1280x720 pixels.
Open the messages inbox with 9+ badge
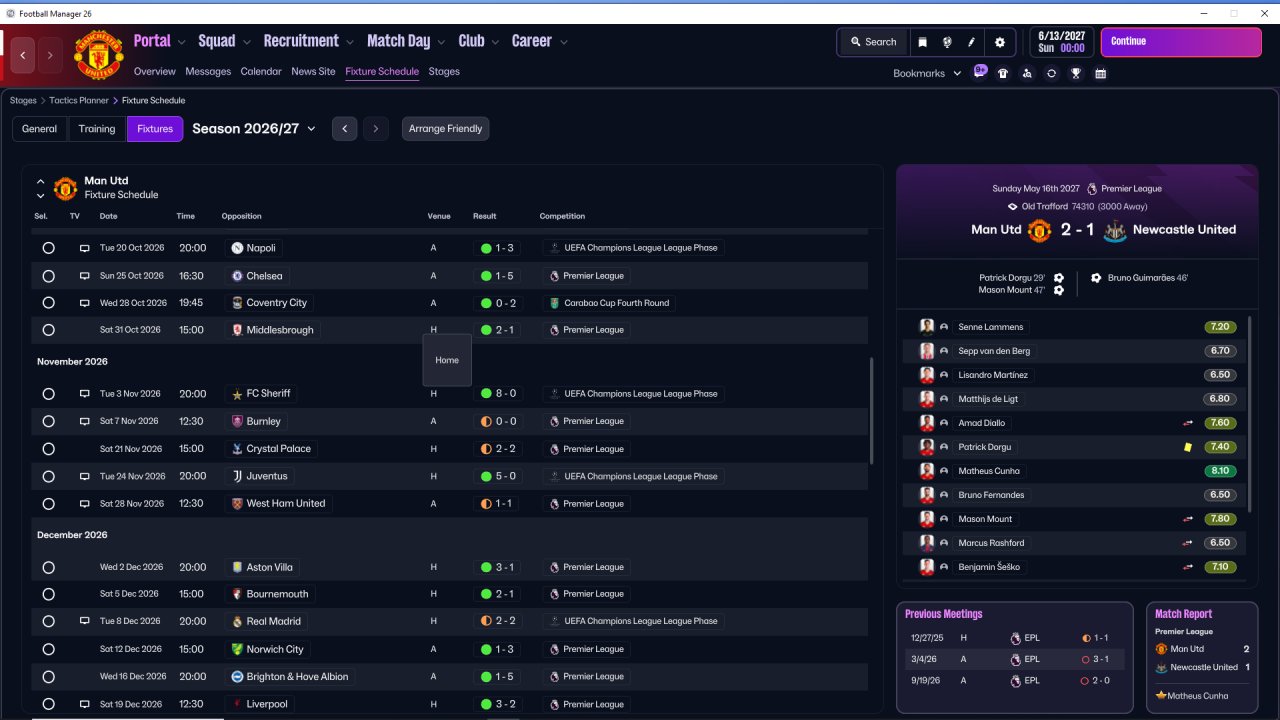pyautogui.click(x=980, y=72)
